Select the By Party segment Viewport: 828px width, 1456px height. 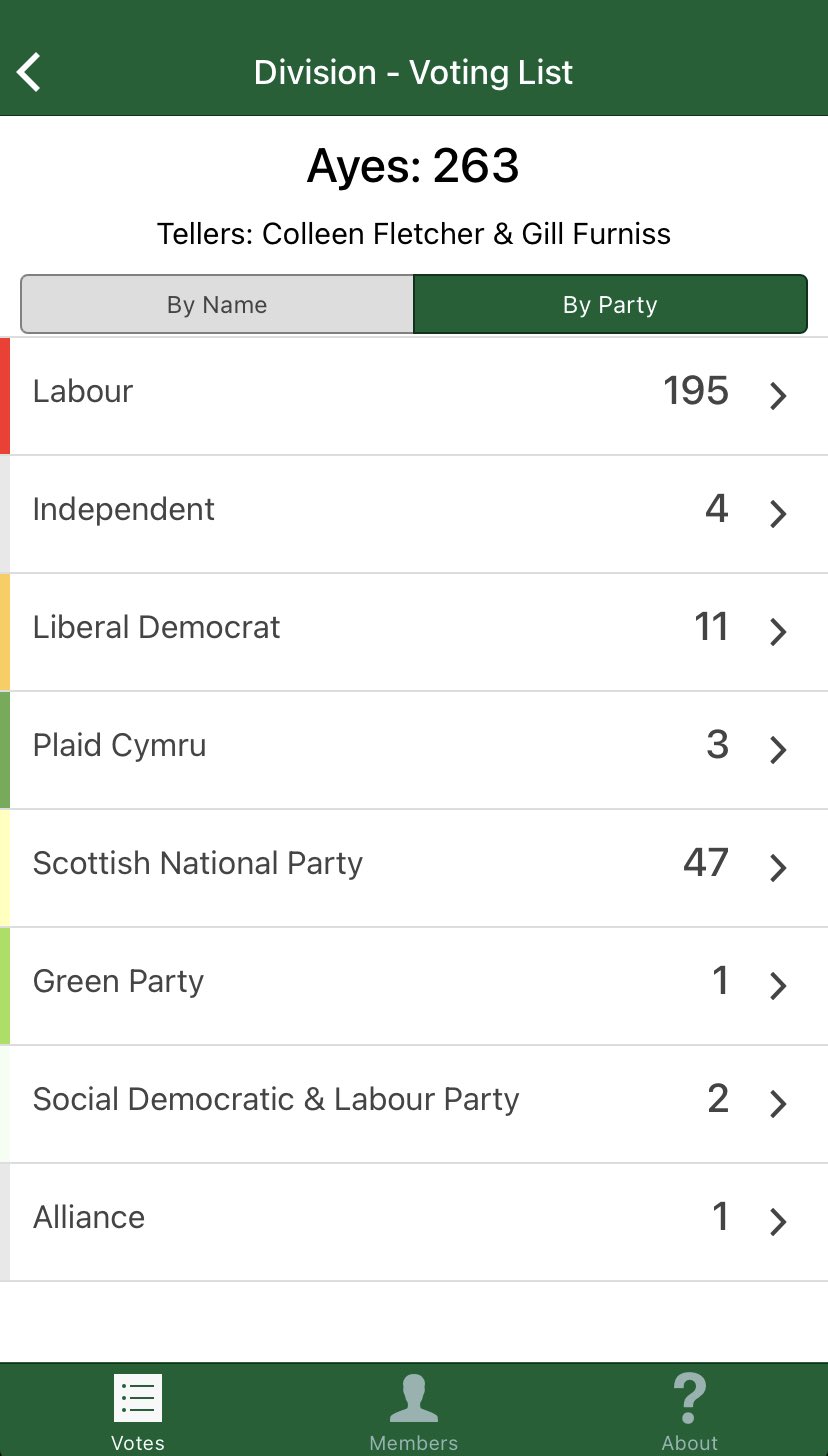[610, 304]
